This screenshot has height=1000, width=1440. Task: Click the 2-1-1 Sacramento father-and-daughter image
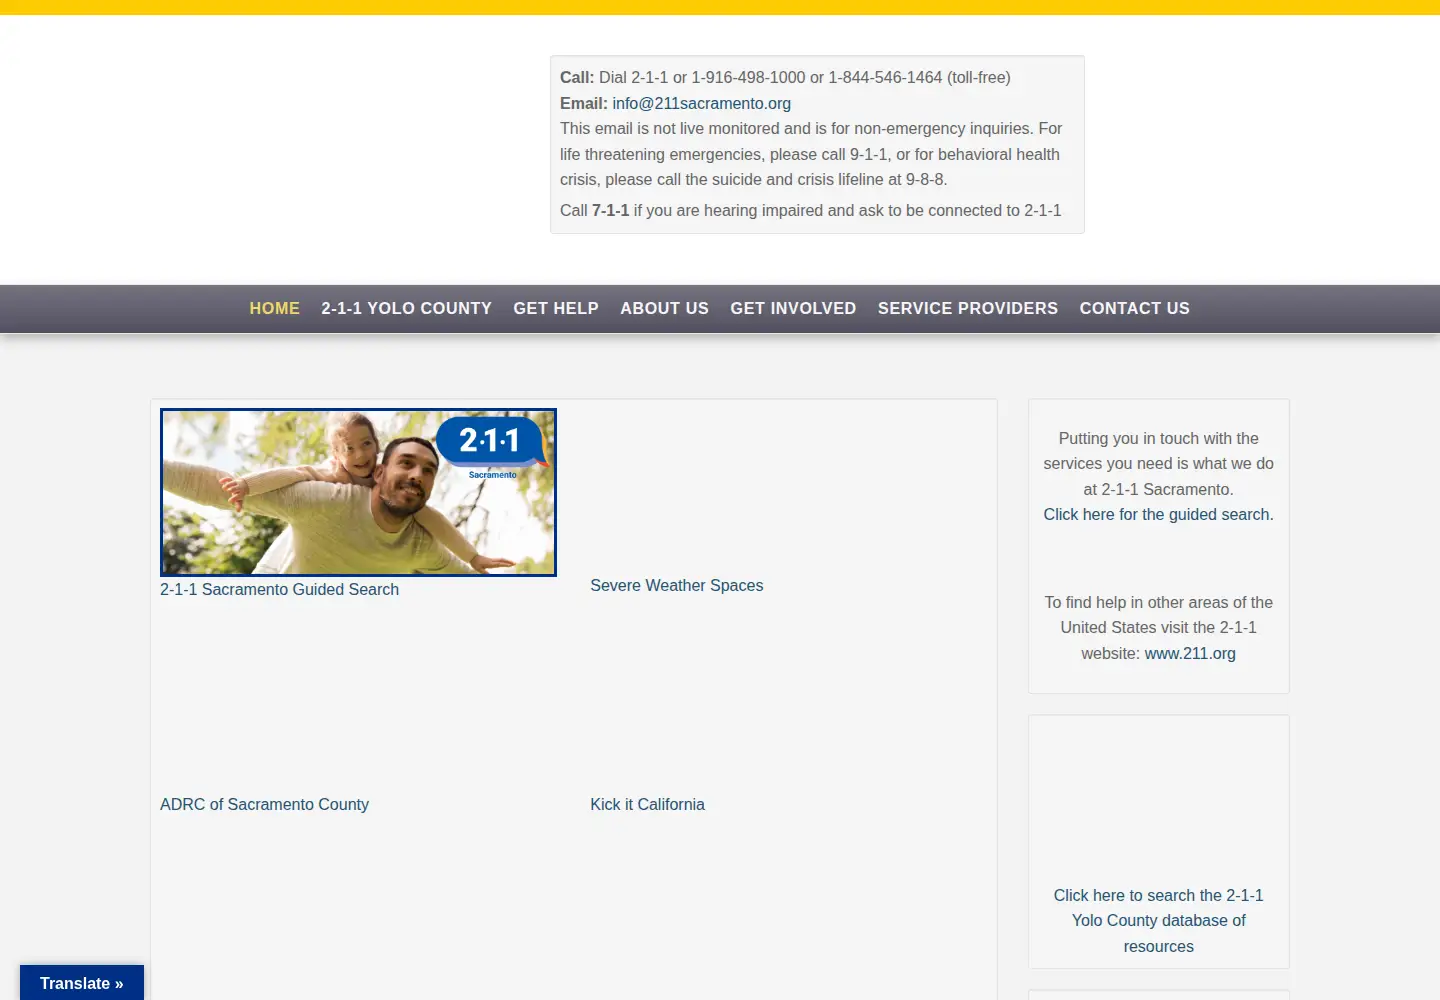[358, 492]
